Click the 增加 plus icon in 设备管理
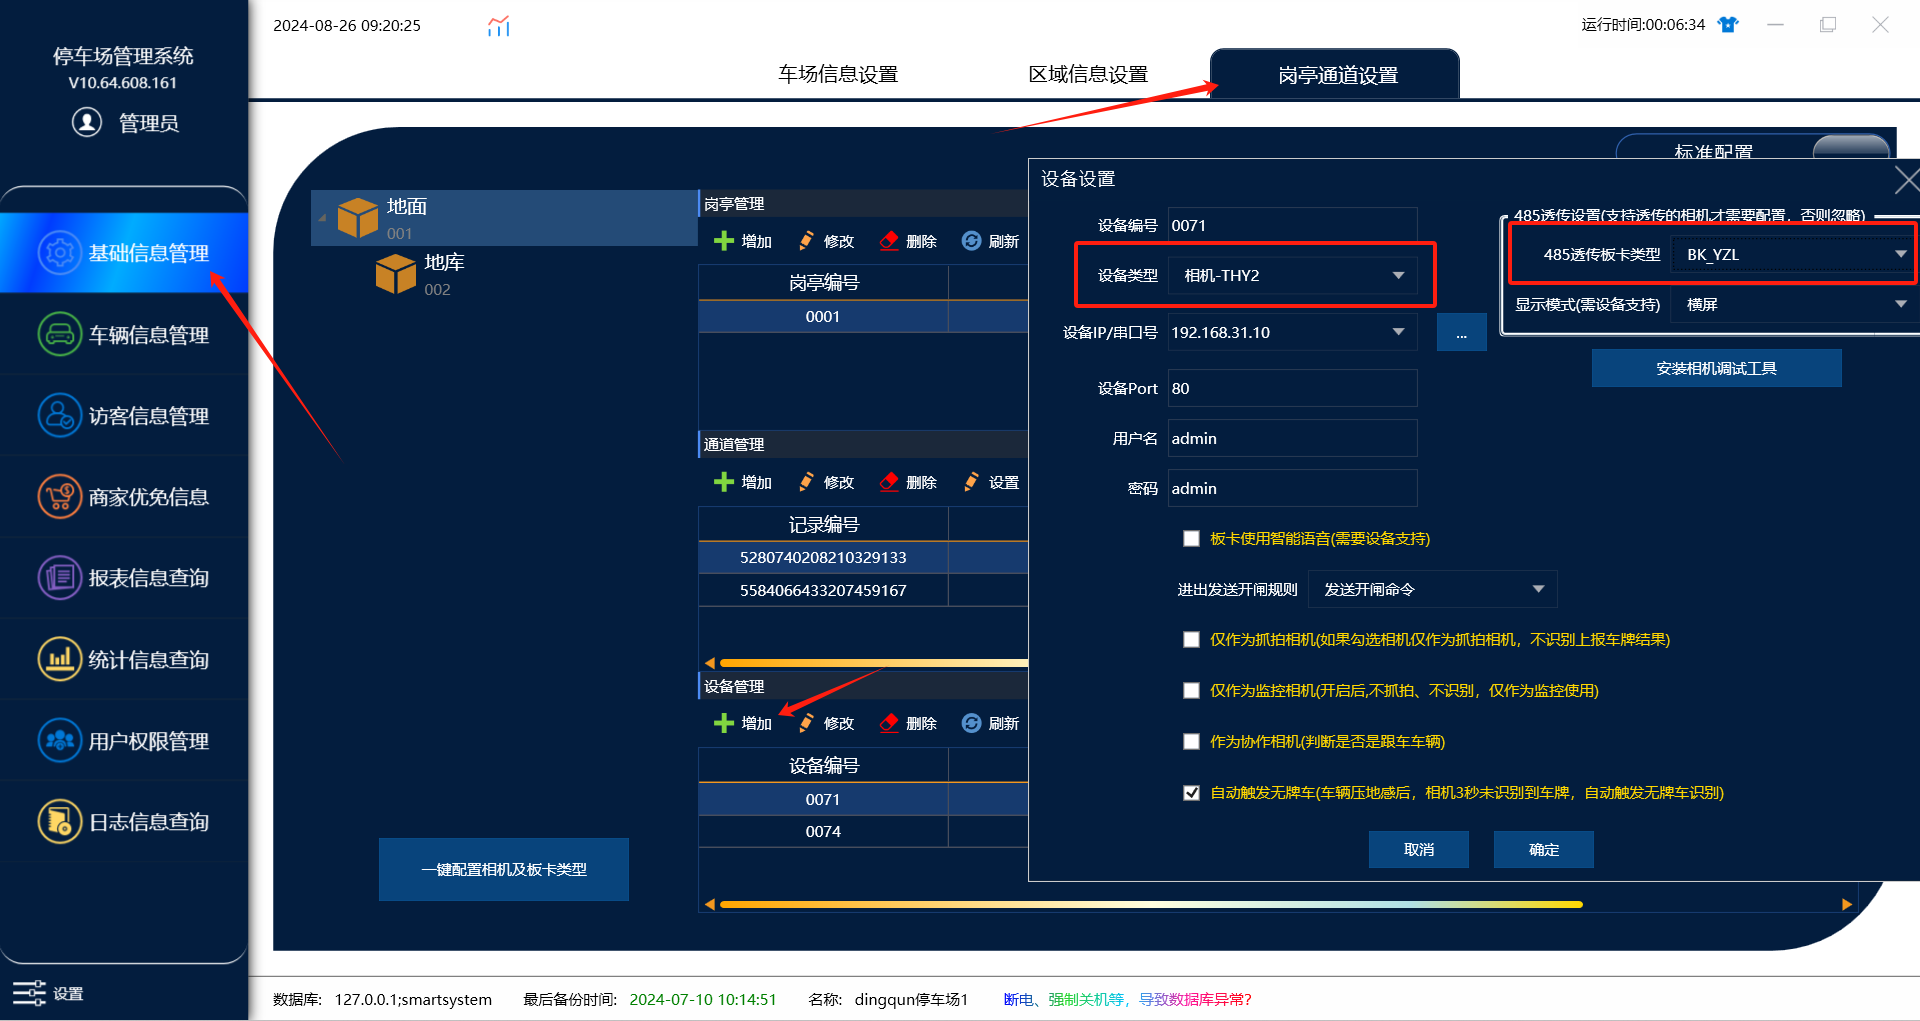 point(724,723)
